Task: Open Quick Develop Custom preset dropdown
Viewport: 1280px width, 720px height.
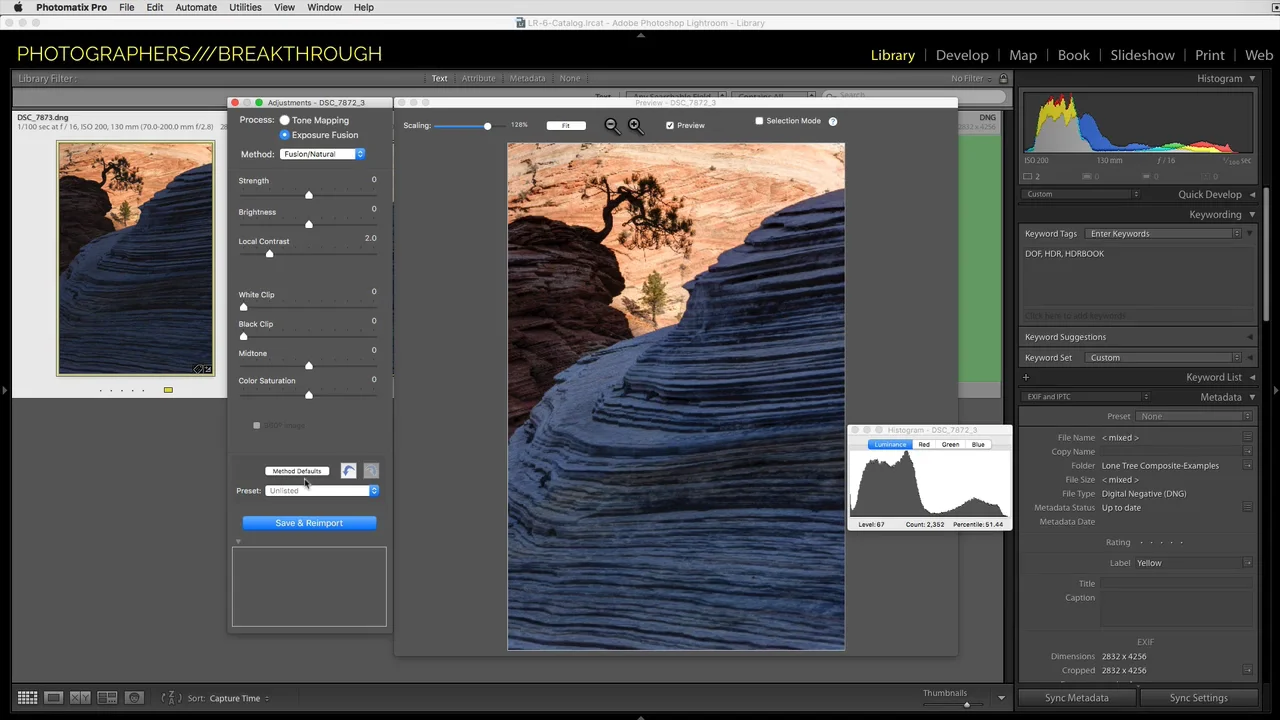Action: [x=1082, y=195]
